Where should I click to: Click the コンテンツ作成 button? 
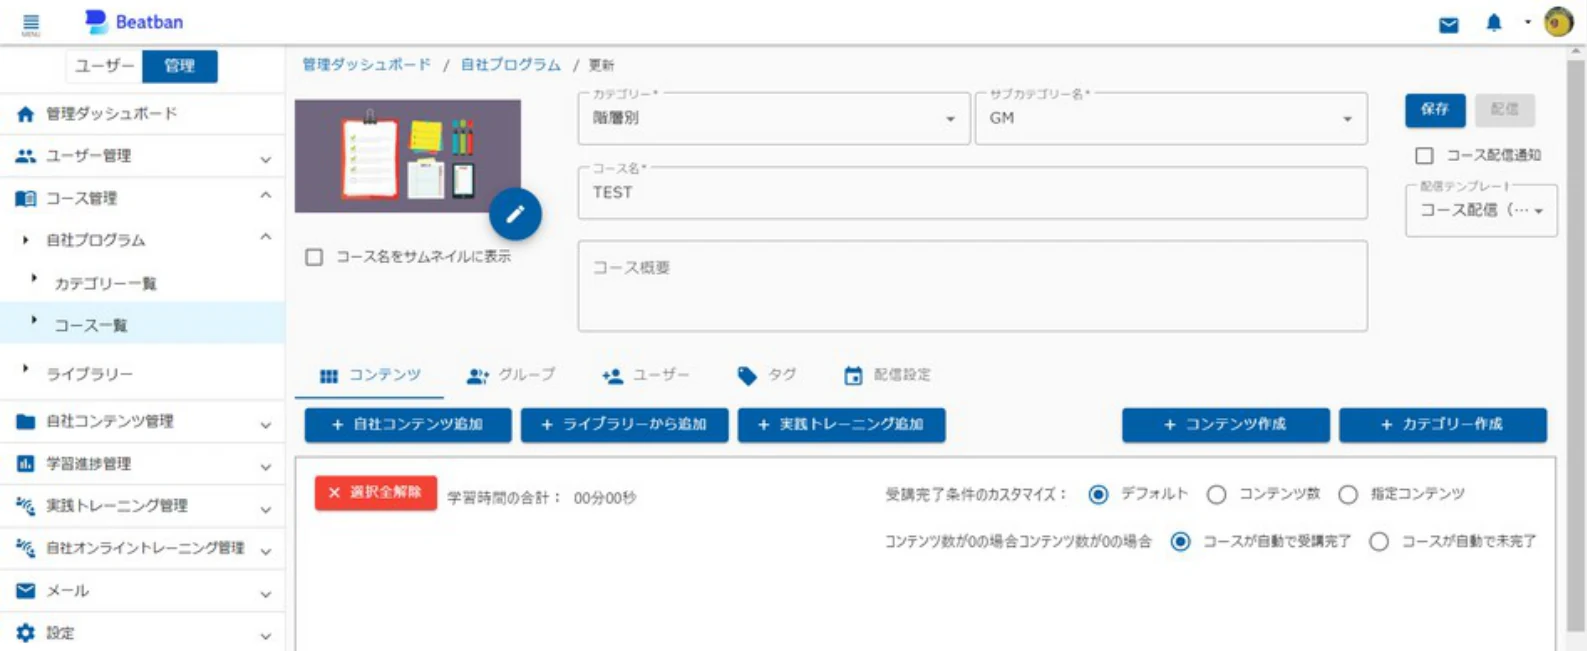point(1225,425)
